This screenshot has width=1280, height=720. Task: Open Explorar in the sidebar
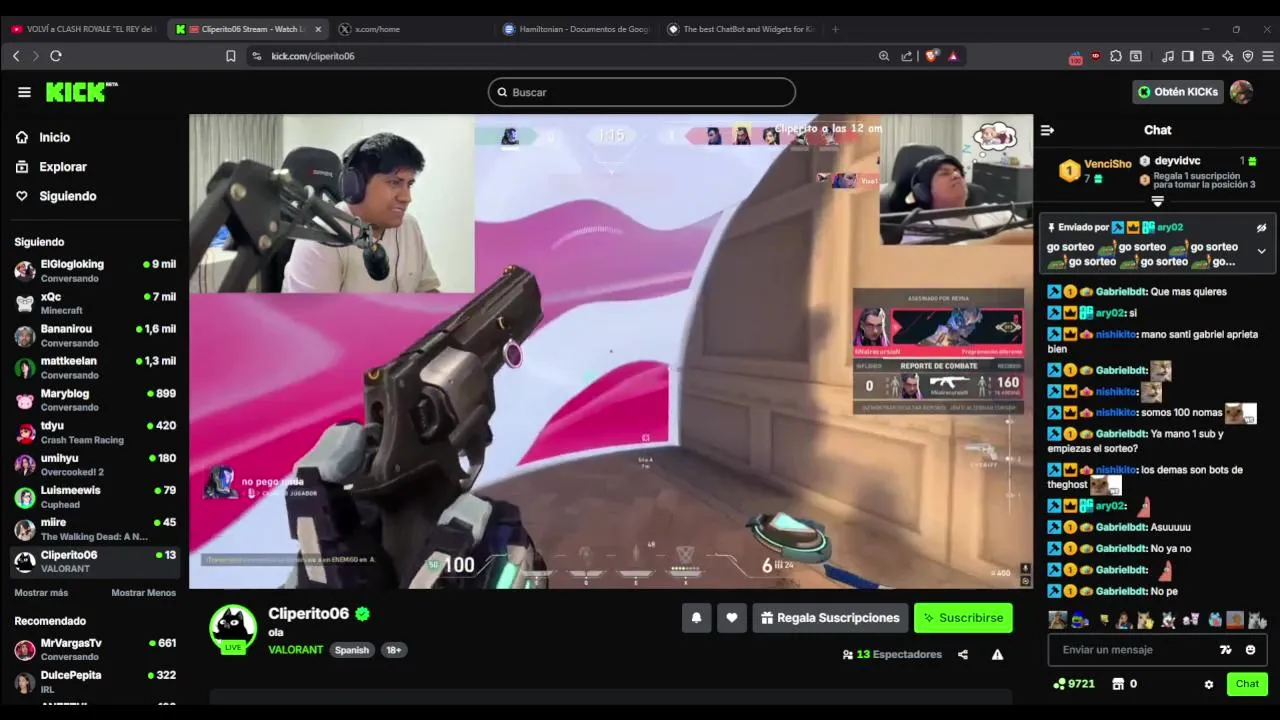point(62,167)
